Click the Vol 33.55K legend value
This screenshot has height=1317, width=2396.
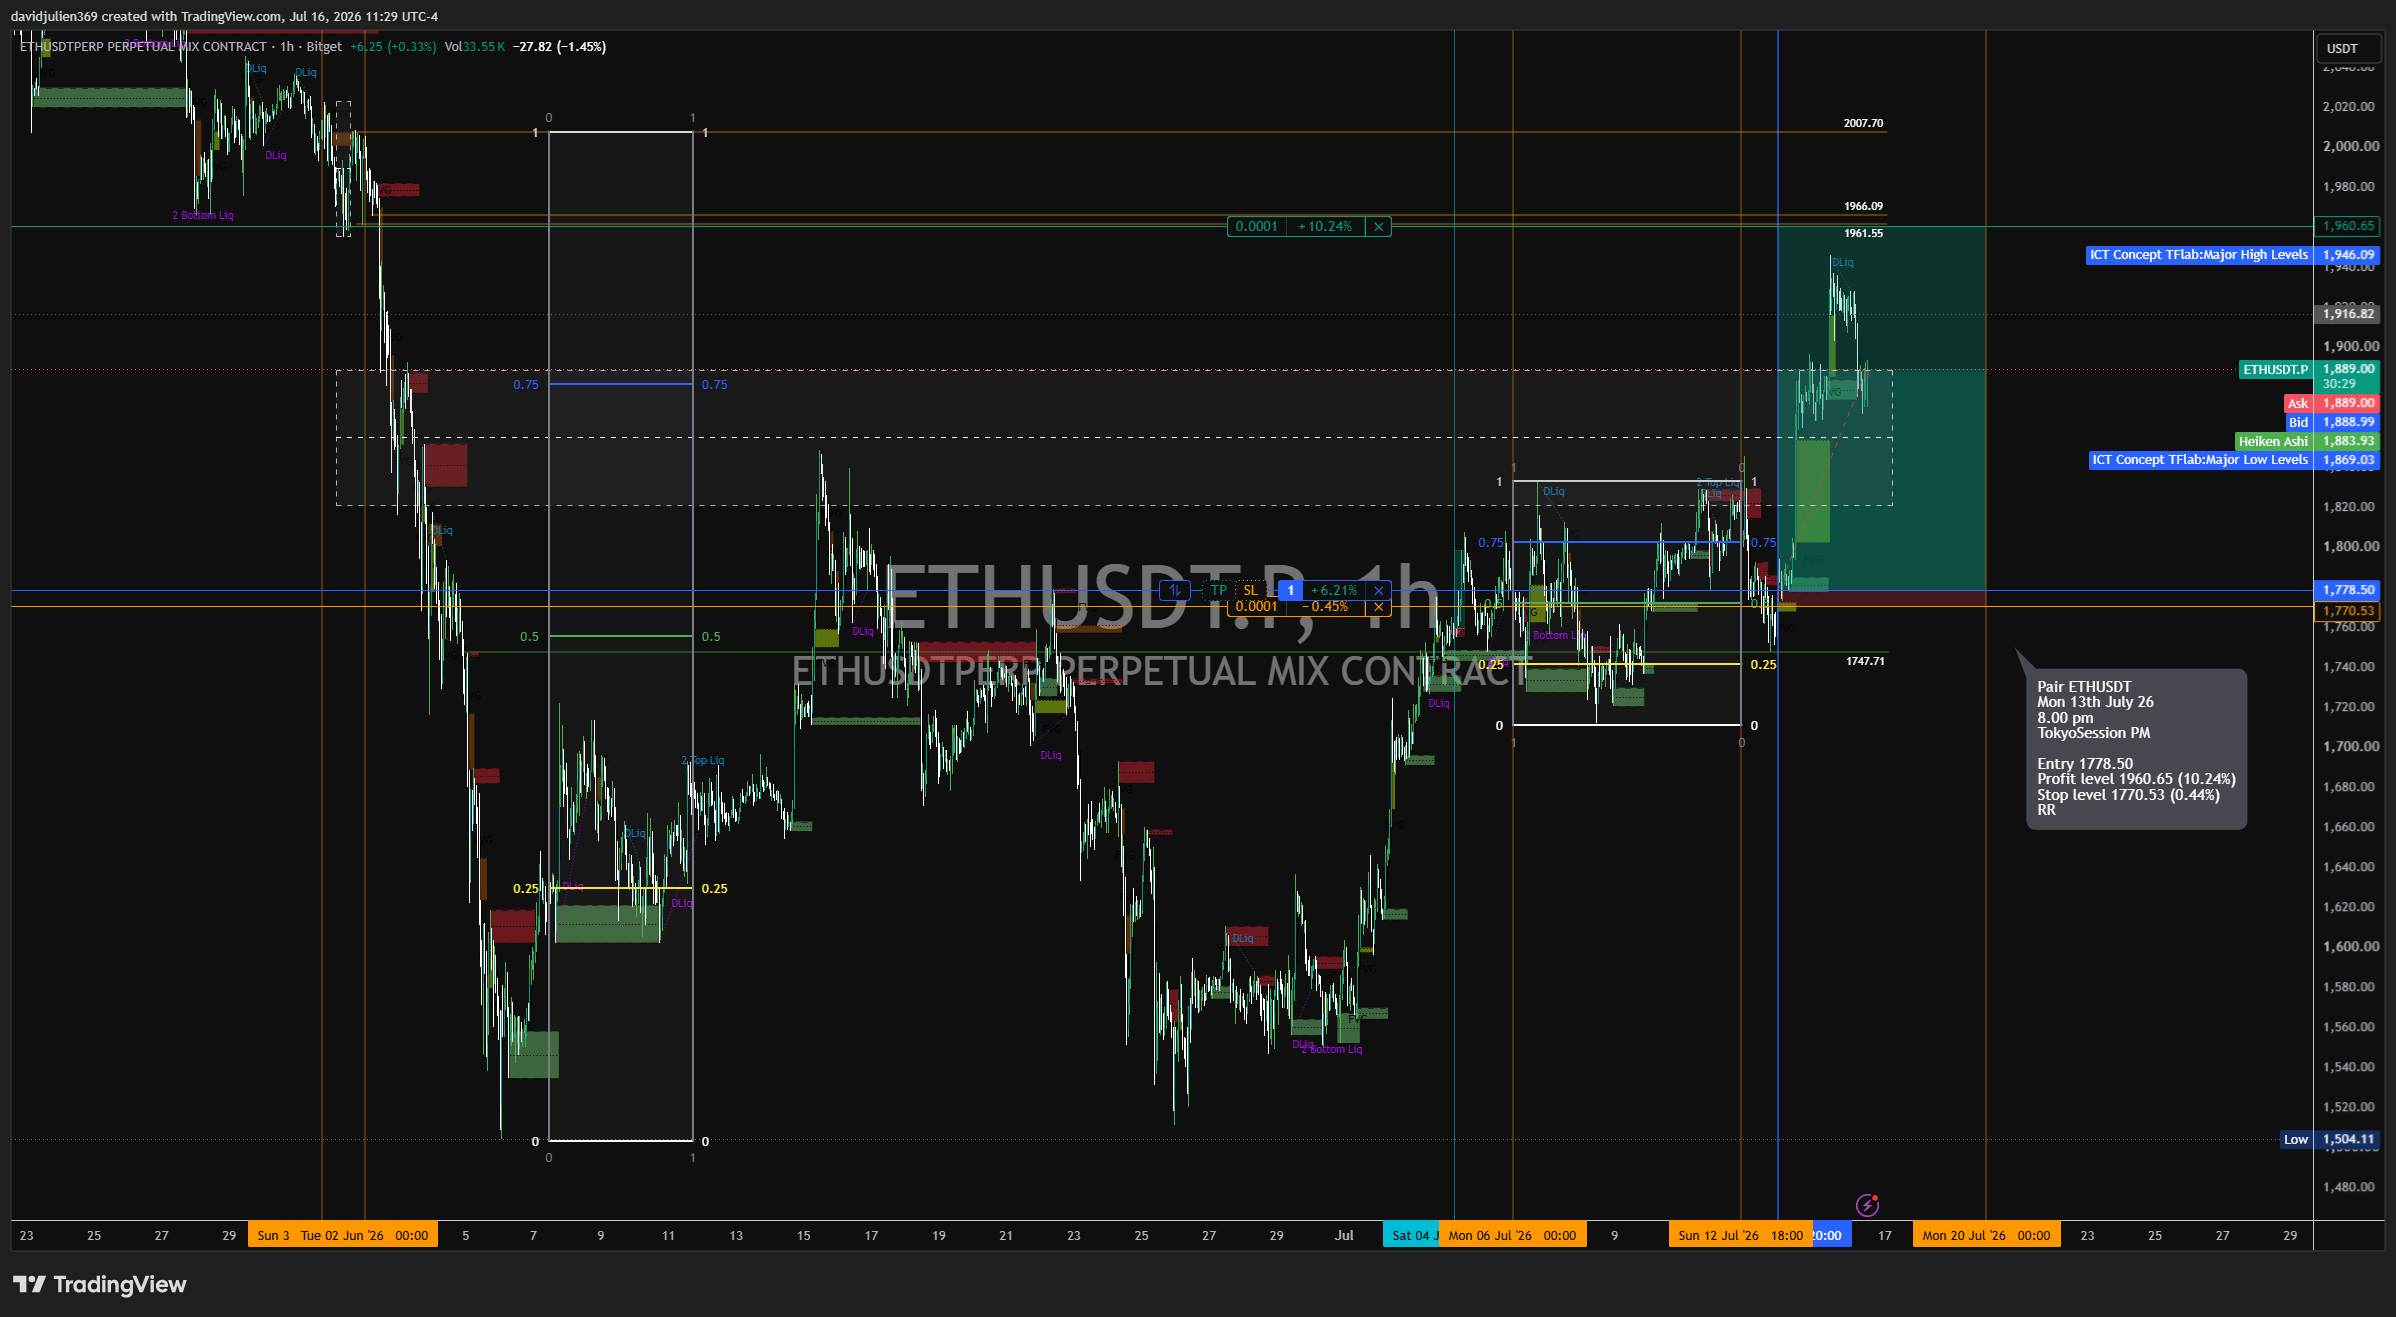tap(475, 47)
